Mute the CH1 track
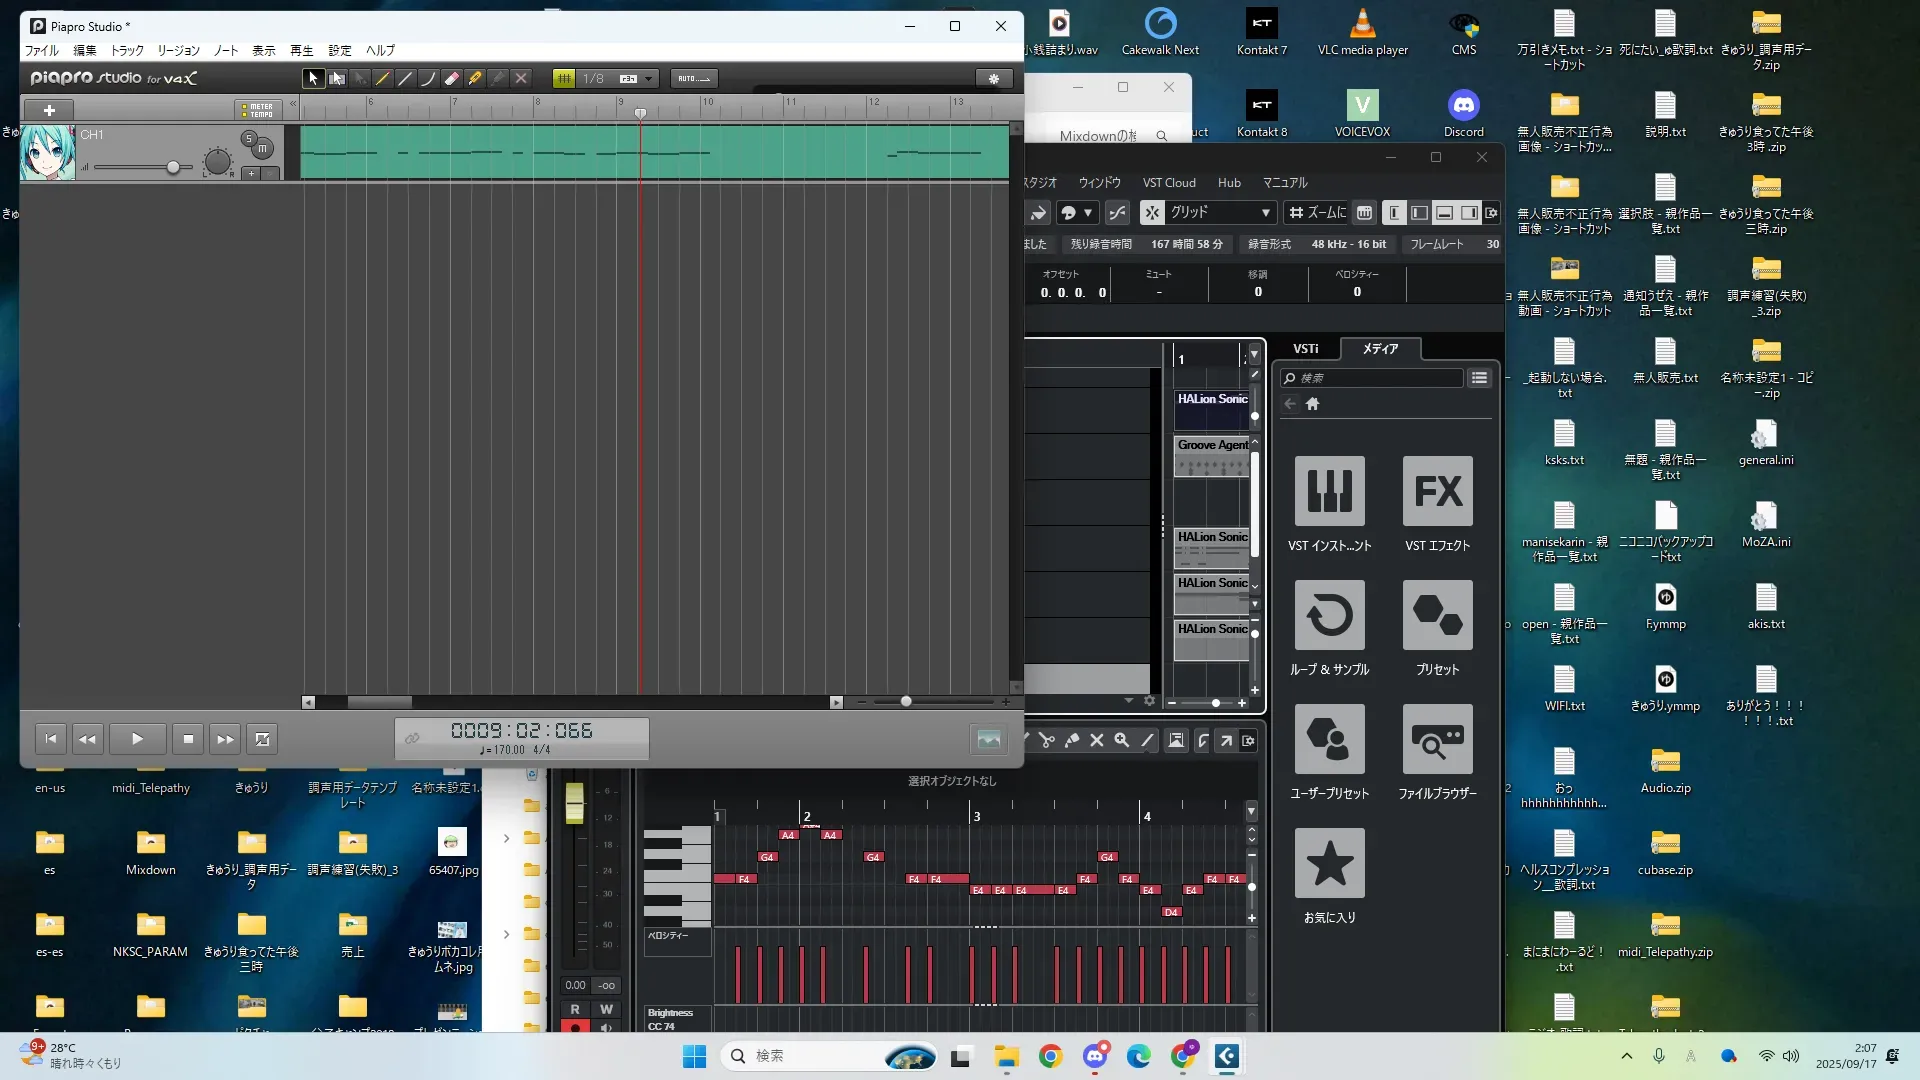Screen dimensions: 1920x1080 pyautogui.click(x=263, y=149)
